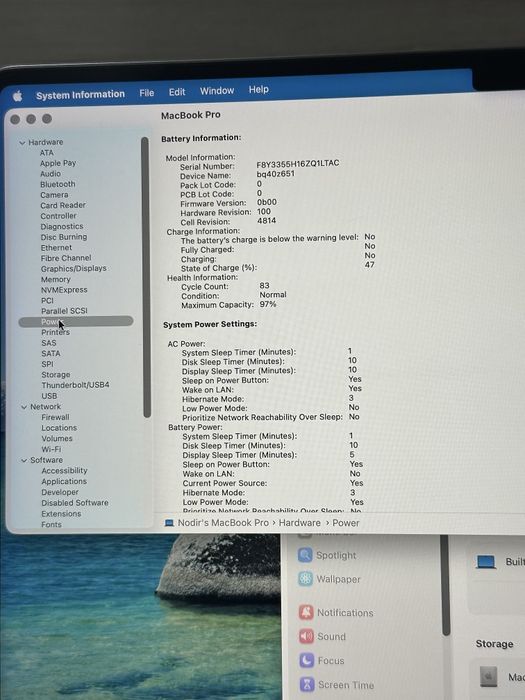
Task: Select Disc Burning in sidebar
Action: point(64,237)
